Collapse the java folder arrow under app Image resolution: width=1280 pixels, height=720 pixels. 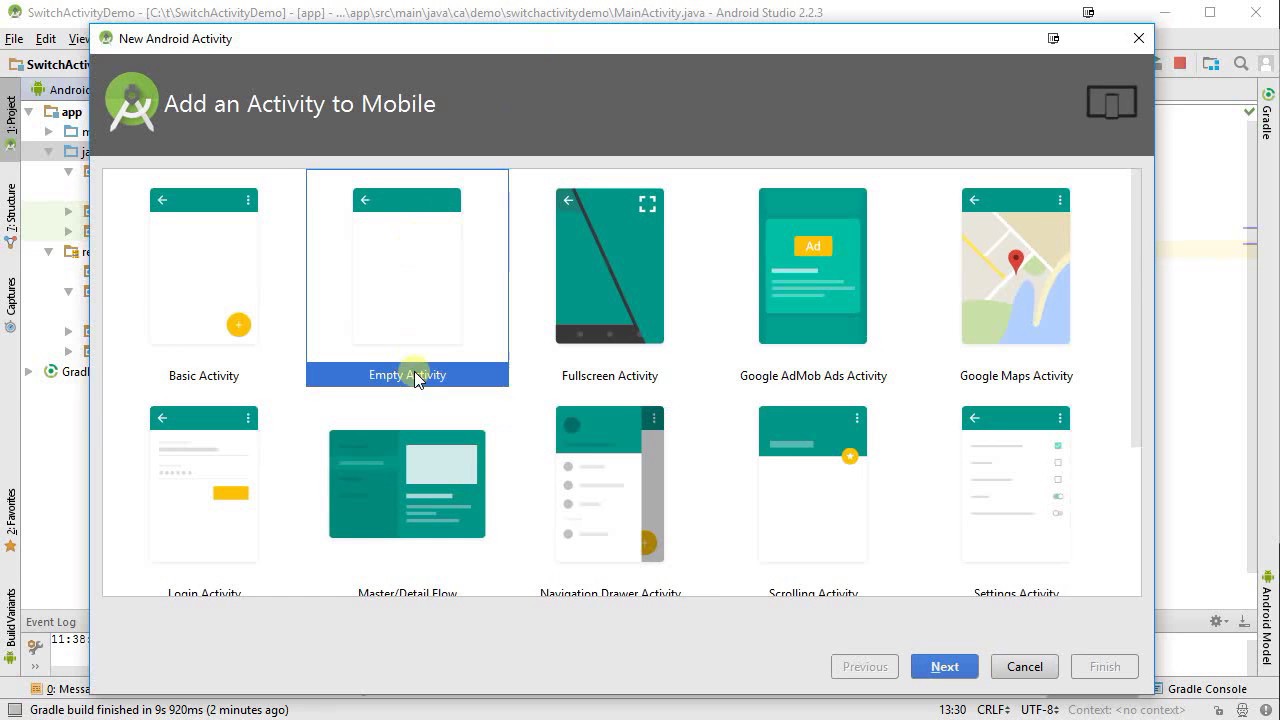[48, 152]
